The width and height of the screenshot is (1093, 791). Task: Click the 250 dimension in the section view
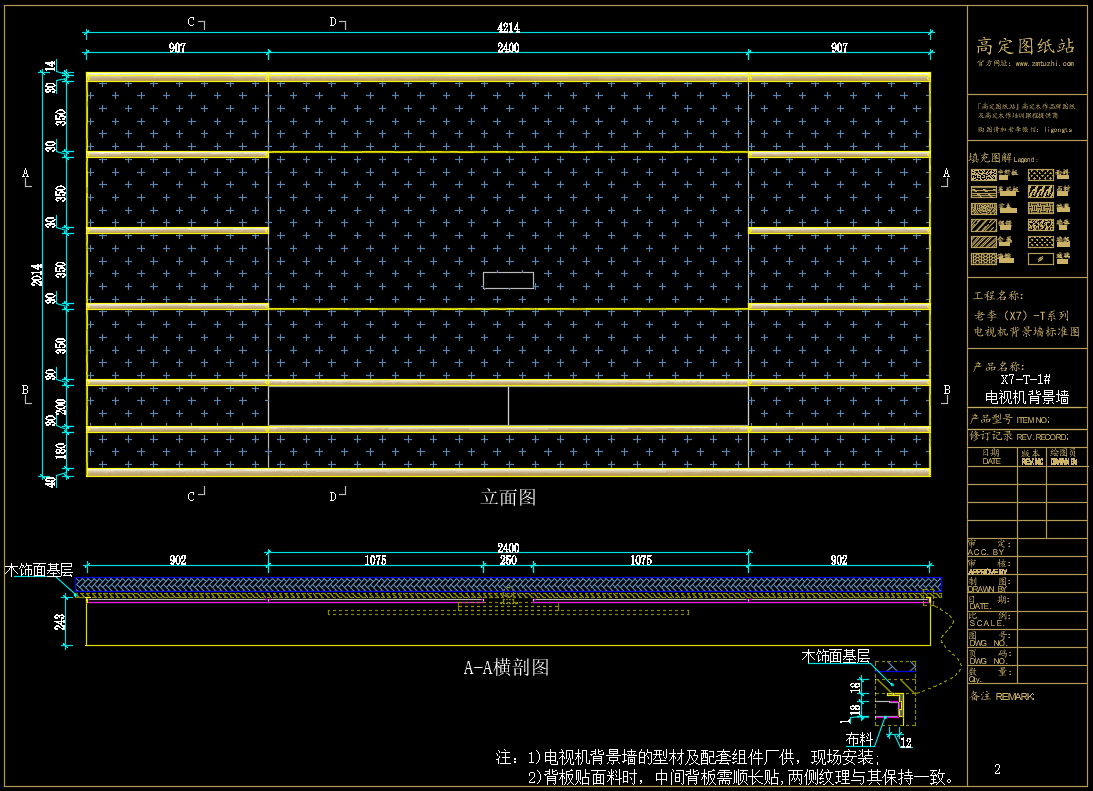tap(508, 561)
